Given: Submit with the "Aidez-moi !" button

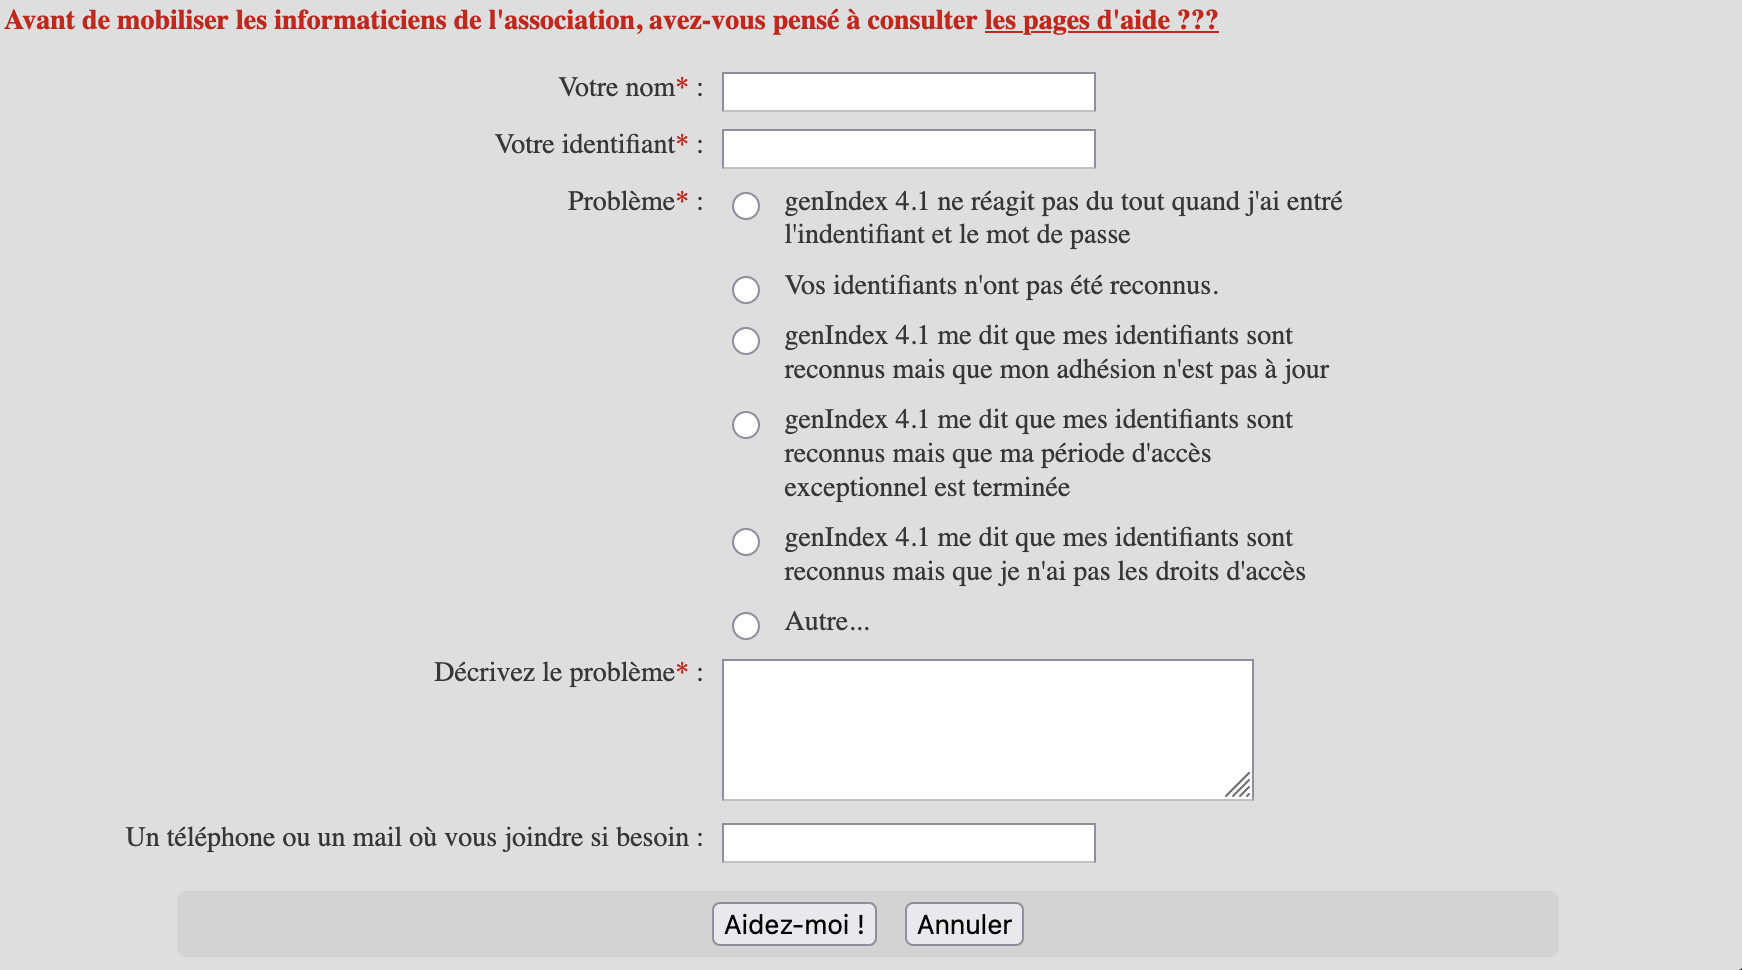Looking at the screenshot, I should 794,924.
